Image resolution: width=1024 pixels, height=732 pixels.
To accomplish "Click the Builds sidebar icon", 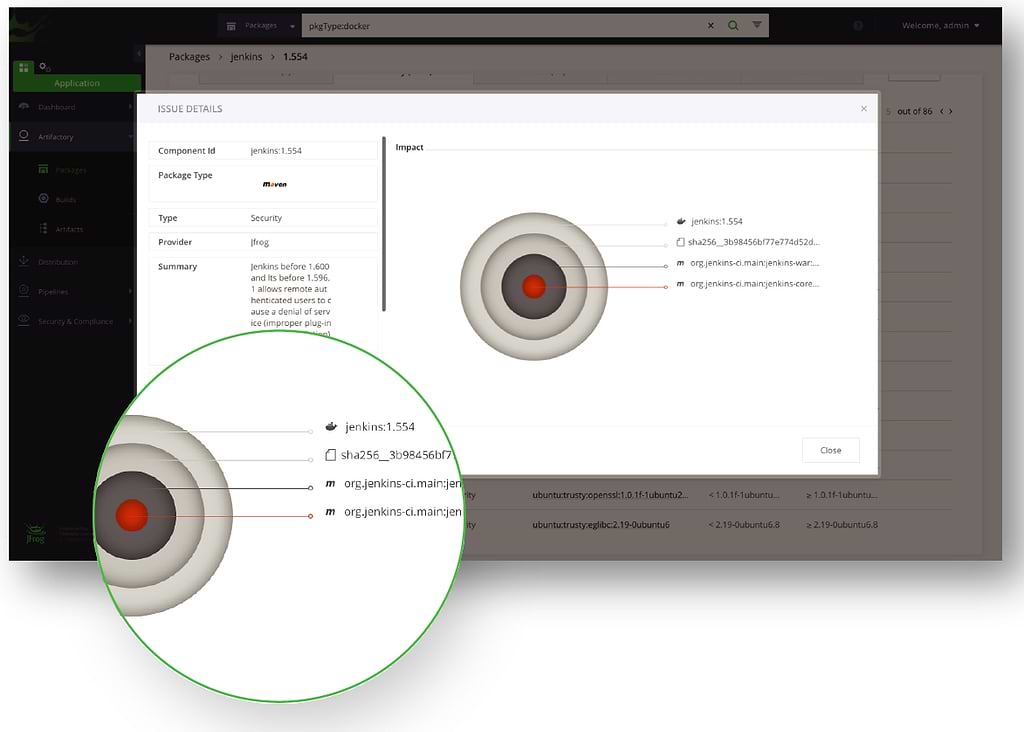I will [x=43, y=199].
